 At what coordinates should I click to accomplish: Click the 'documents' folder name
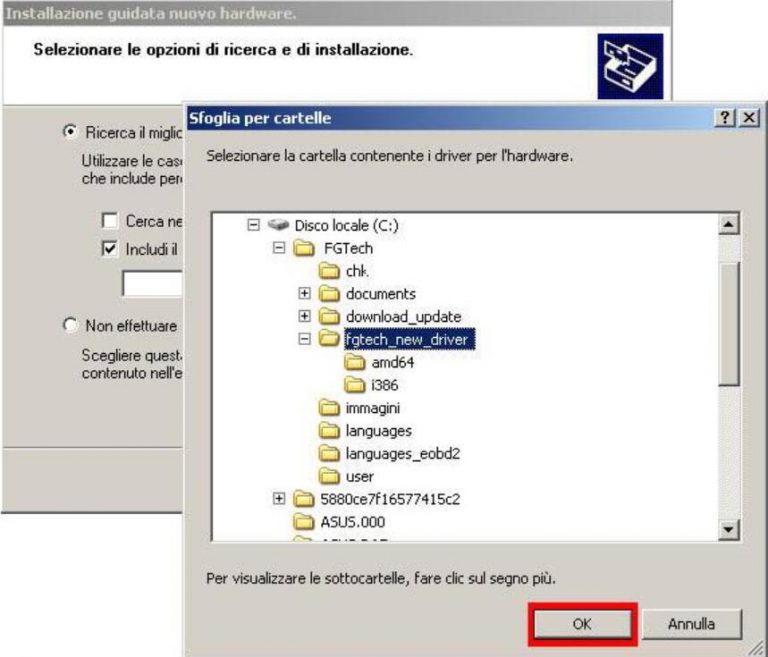(x=381, y=293)
